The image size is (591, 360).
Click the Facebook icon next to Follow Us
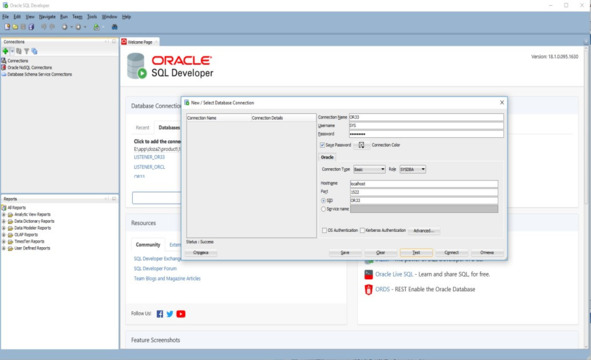pos(160,314)
